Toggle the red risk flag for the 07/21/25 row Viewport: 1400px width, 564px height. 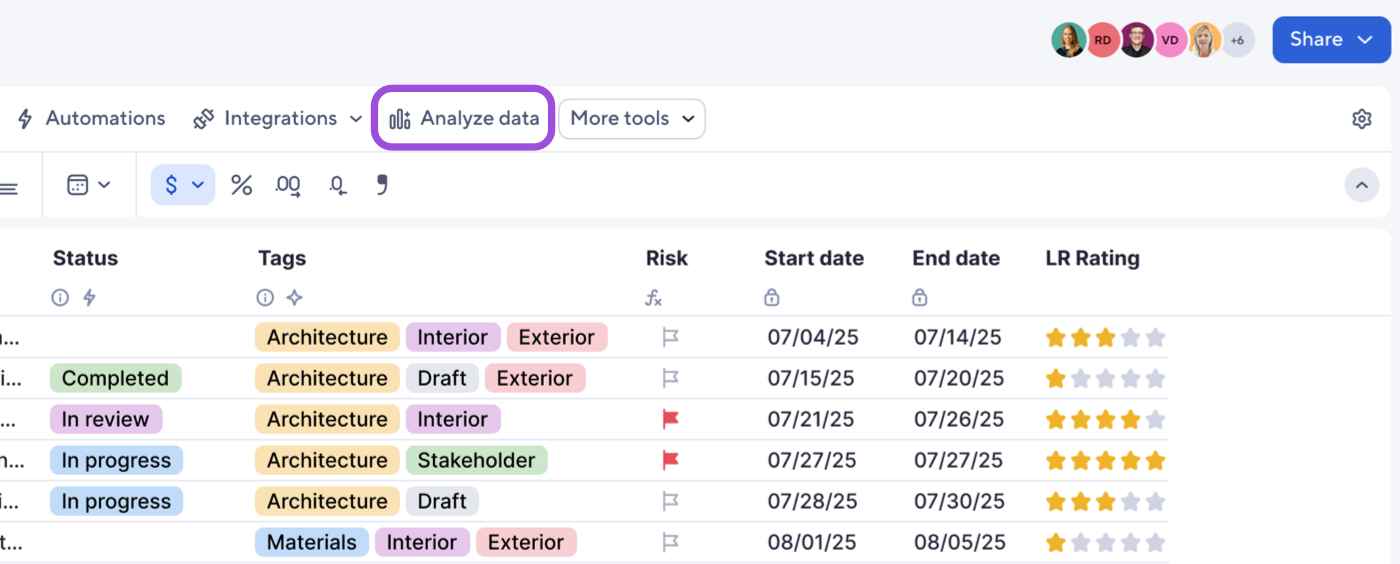[x=671, y=419]
